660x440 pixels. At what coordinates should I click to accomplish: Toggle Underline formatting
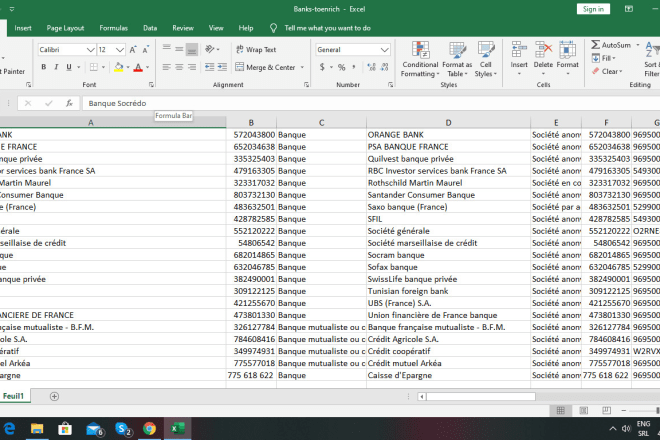coord(69,67)
